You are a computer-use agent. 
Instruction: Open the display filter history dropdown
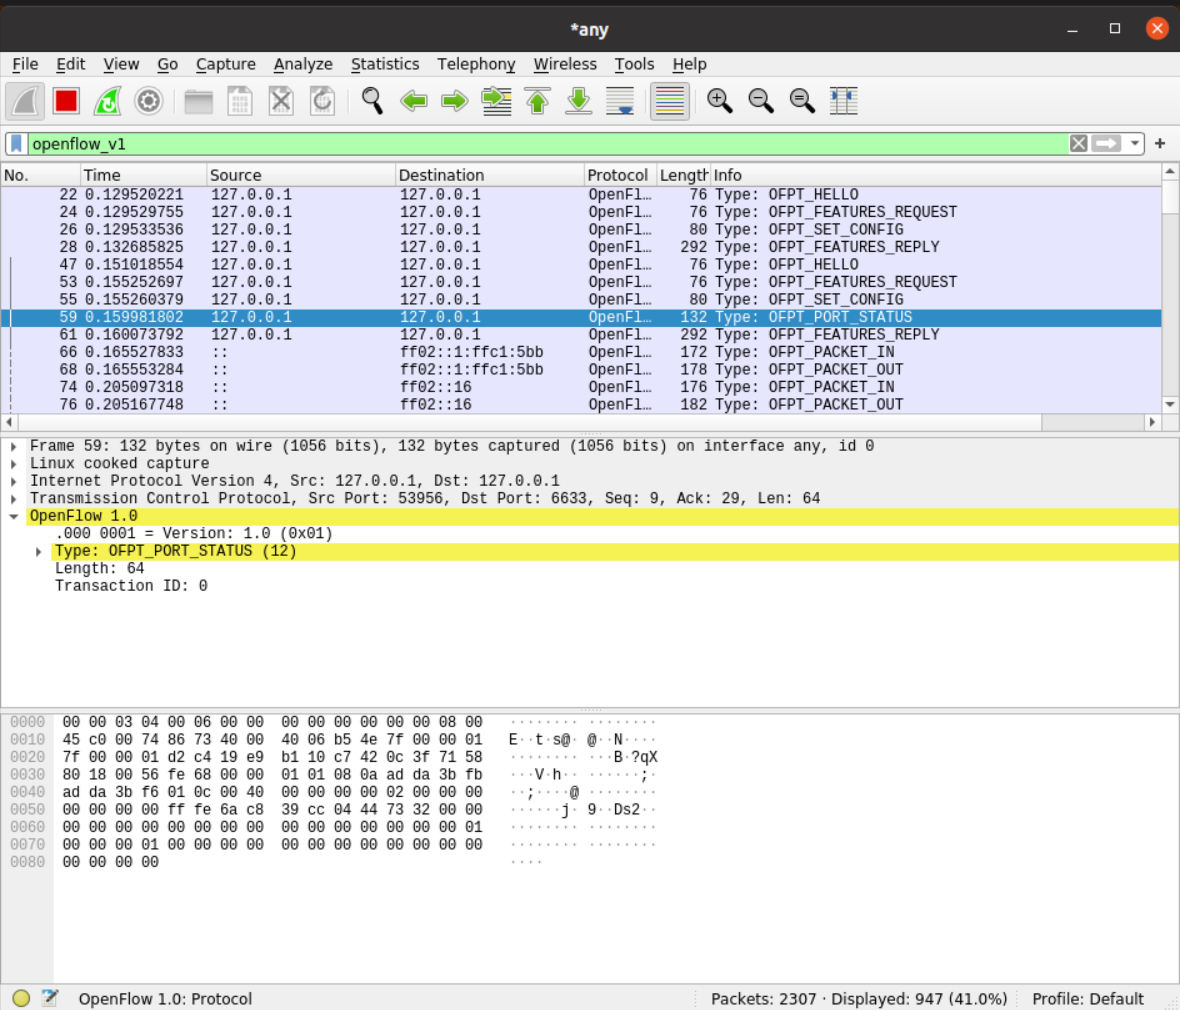(1135, 144)
